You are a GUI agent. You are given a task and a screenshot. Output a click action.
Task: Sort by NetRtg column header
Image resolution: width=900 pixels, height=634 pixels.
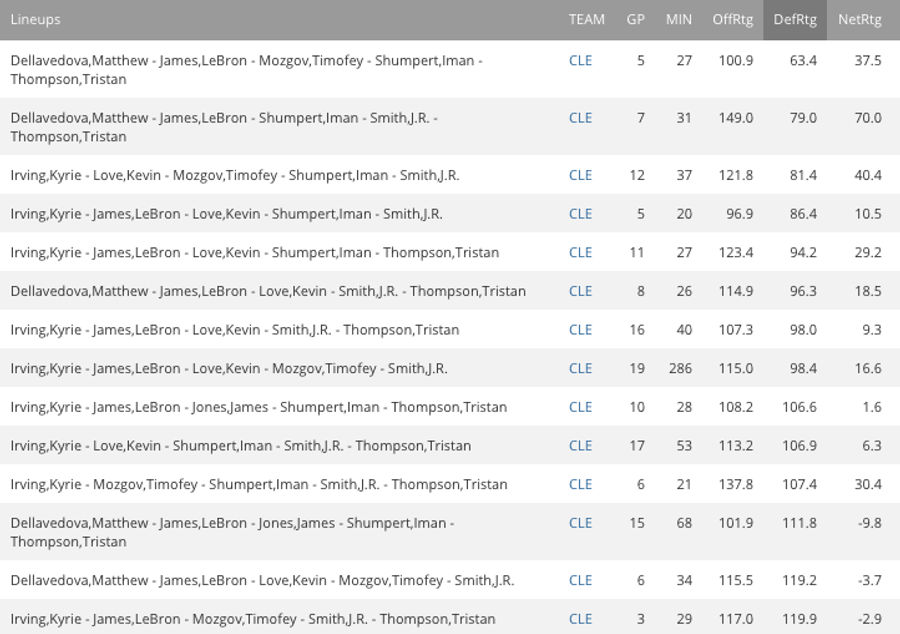pyautogui.click(x=859, y=20)
